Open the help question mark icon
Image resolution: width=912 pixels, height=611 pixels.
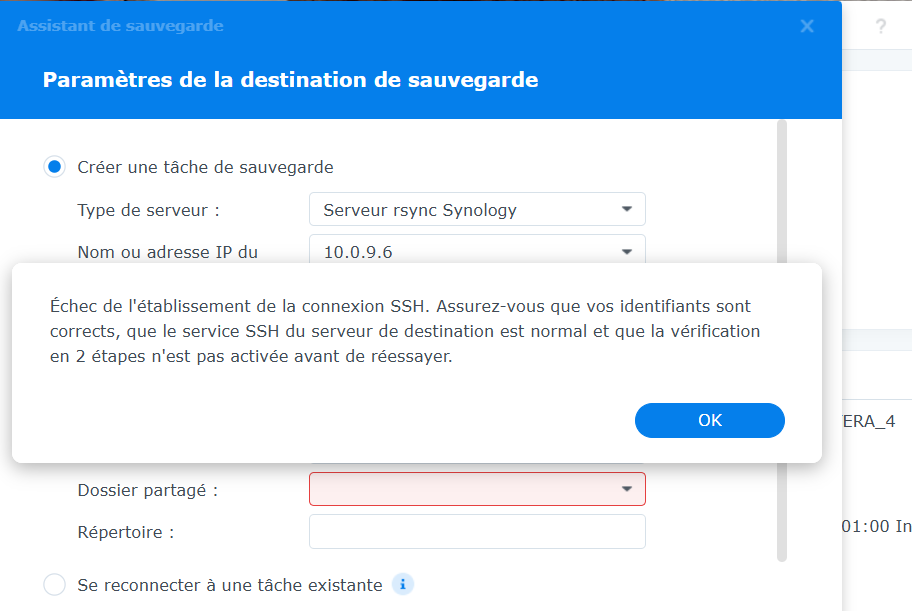[x=881, y=27]
